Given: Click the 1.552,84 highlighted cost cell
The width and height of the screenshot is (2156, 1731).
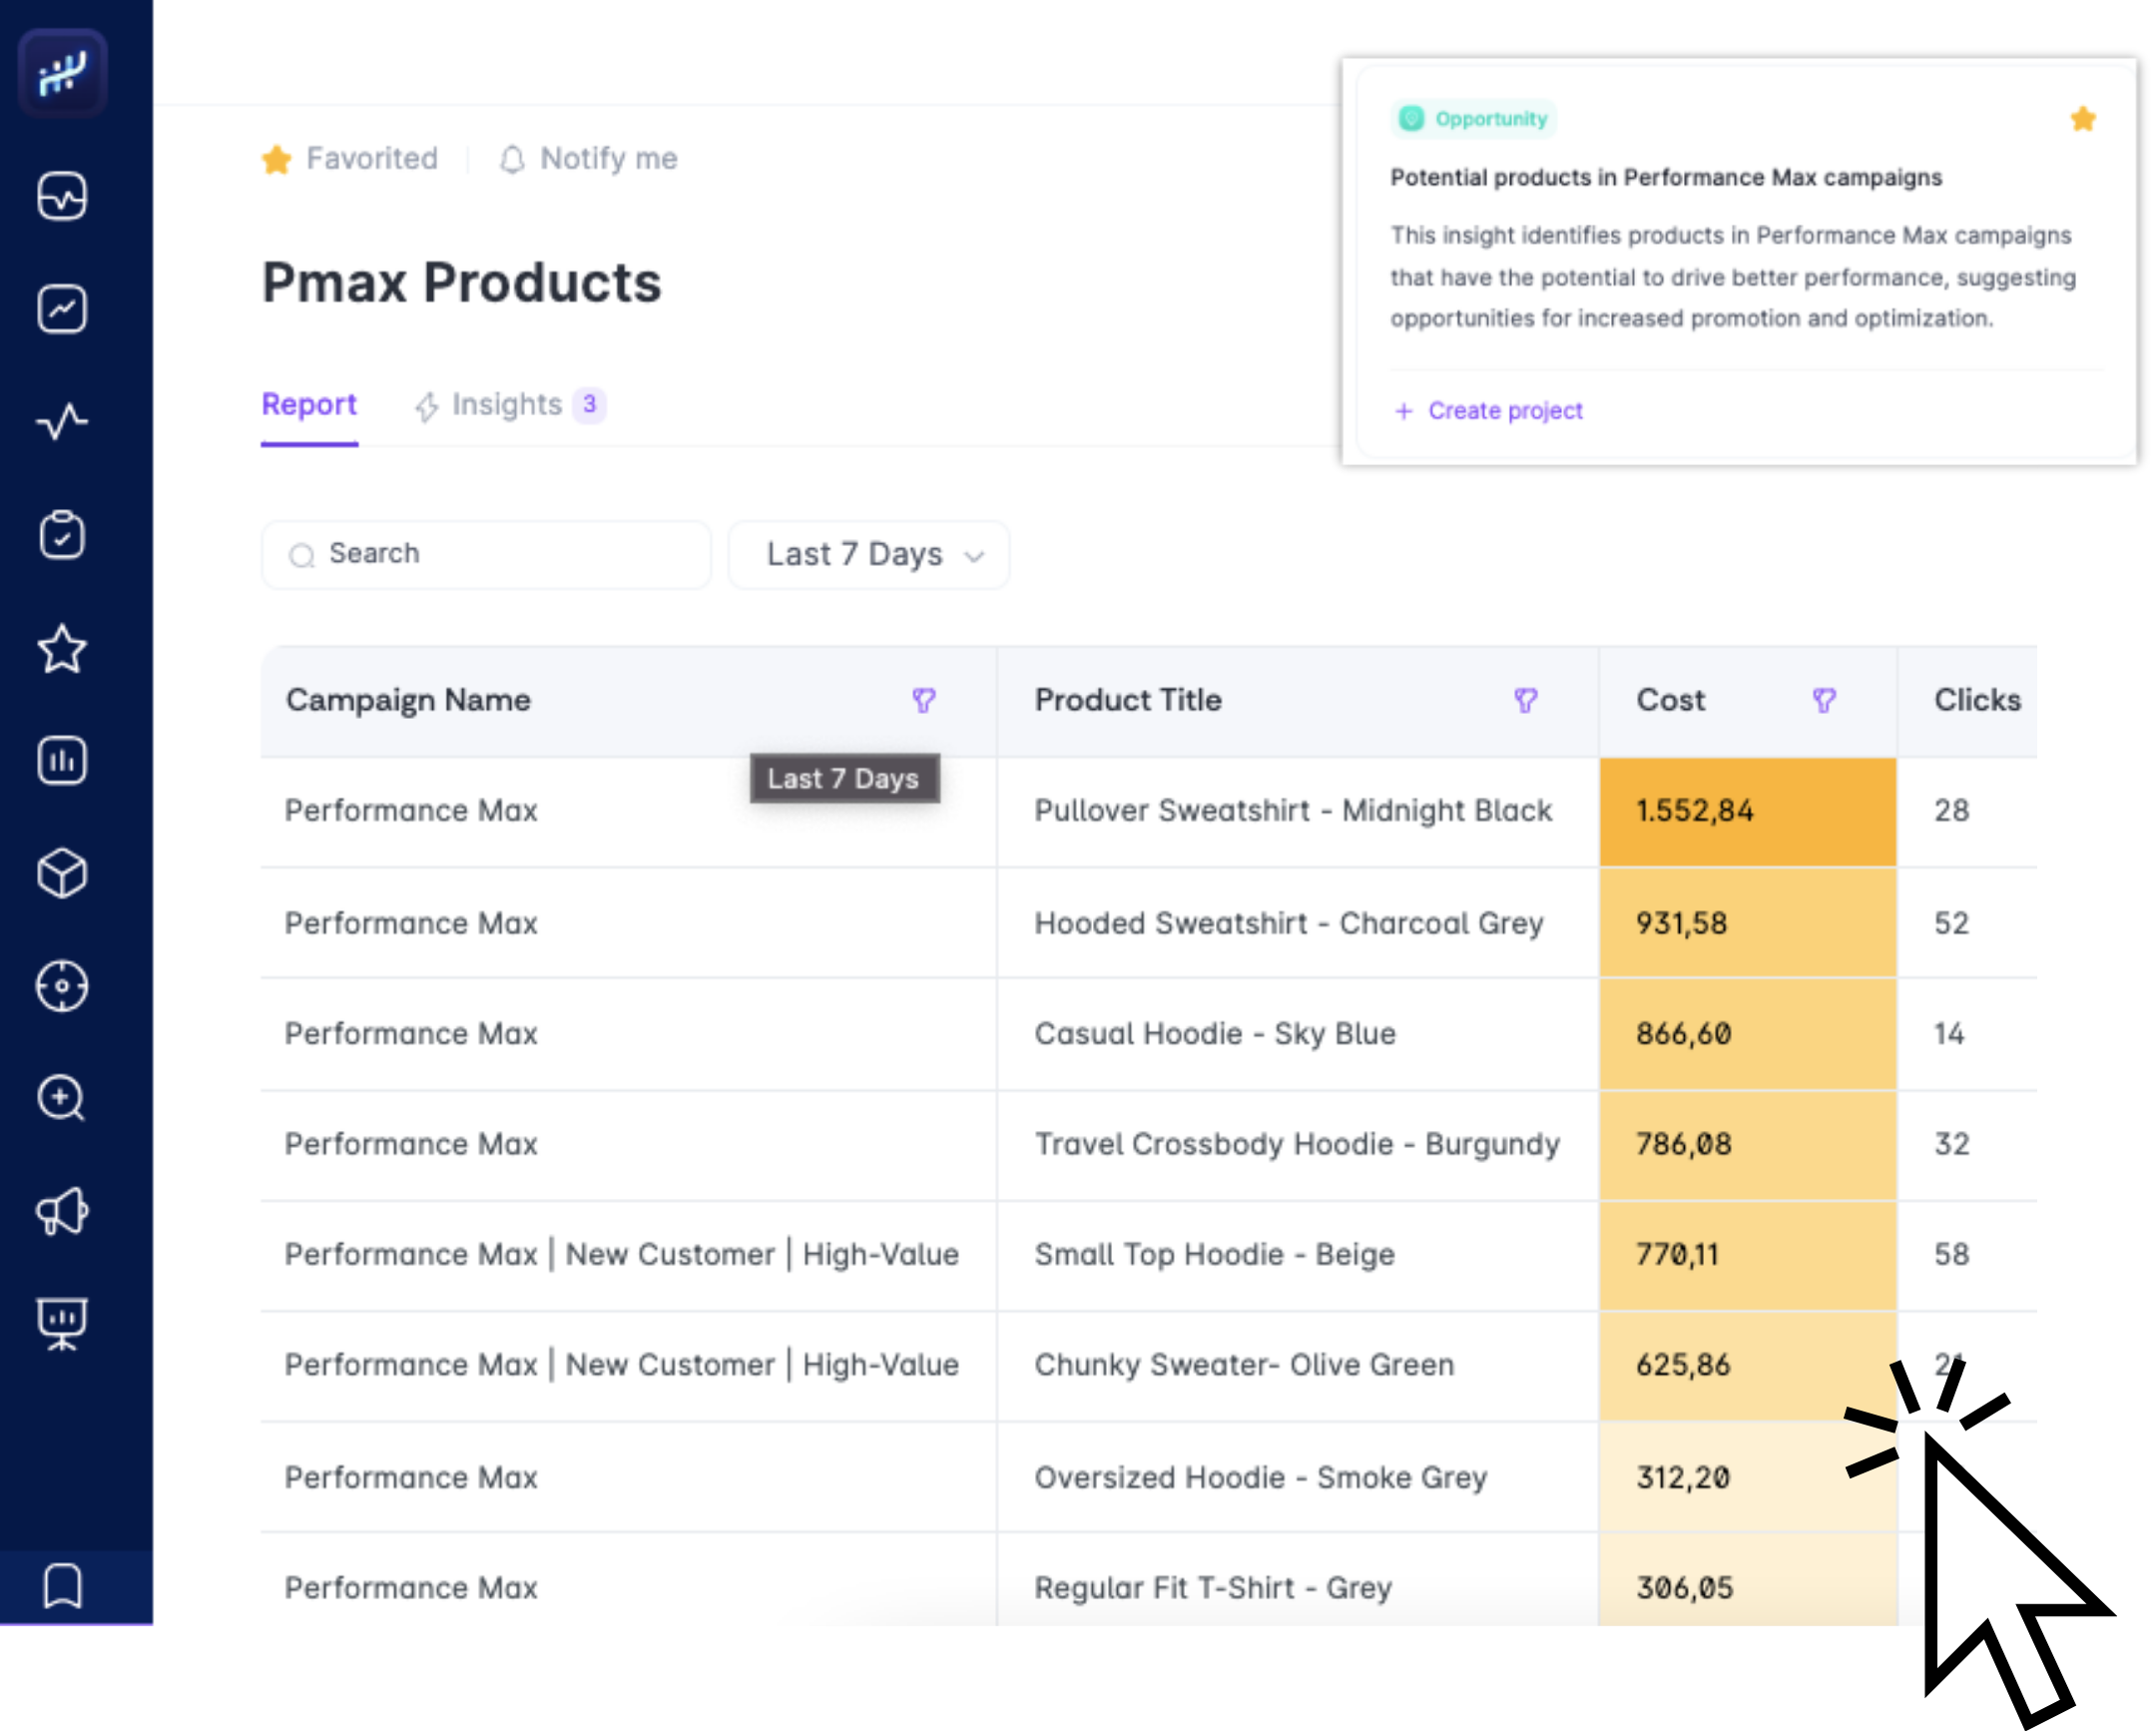Looking at the screenshot, I should point(1747,811).
